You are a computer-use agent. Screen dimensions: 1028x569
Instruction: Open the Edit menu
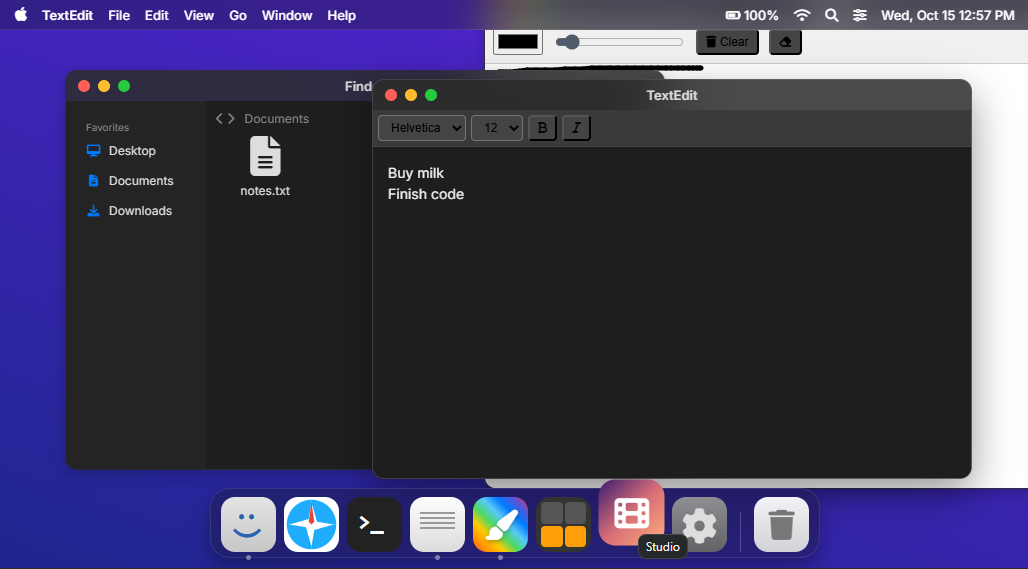pyautogui.click(x=157, y=15)
